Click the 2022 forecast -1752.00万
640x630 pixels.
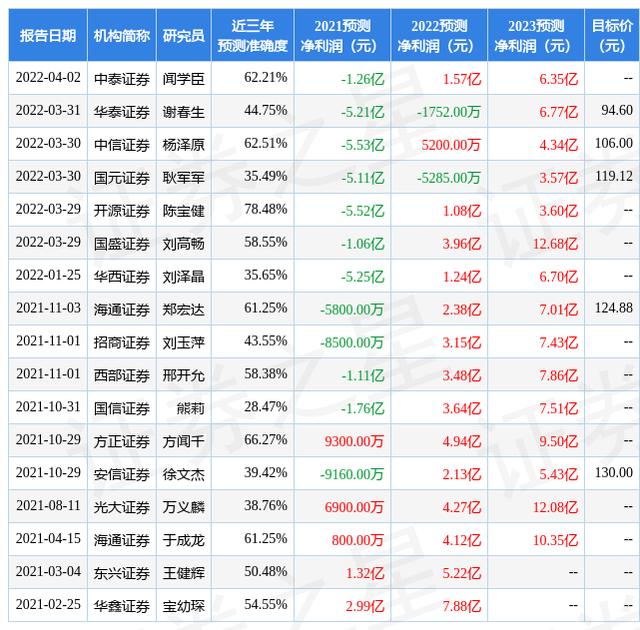click(449, 112)
